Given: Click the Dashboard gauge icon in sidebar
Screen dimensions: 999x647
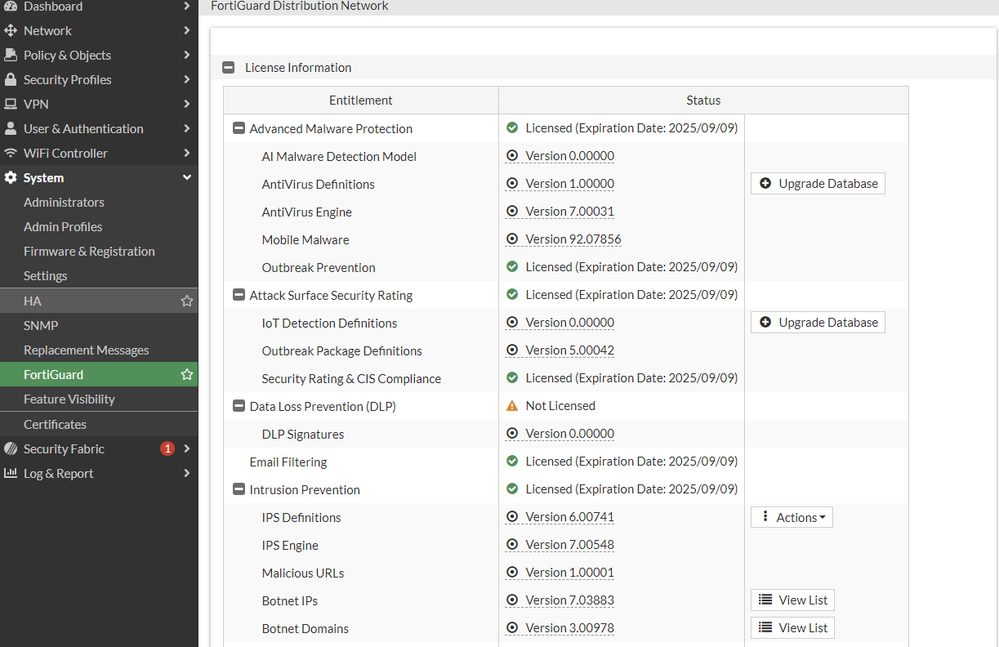Looking at the screenshot, I should click(x=10, y=6).
